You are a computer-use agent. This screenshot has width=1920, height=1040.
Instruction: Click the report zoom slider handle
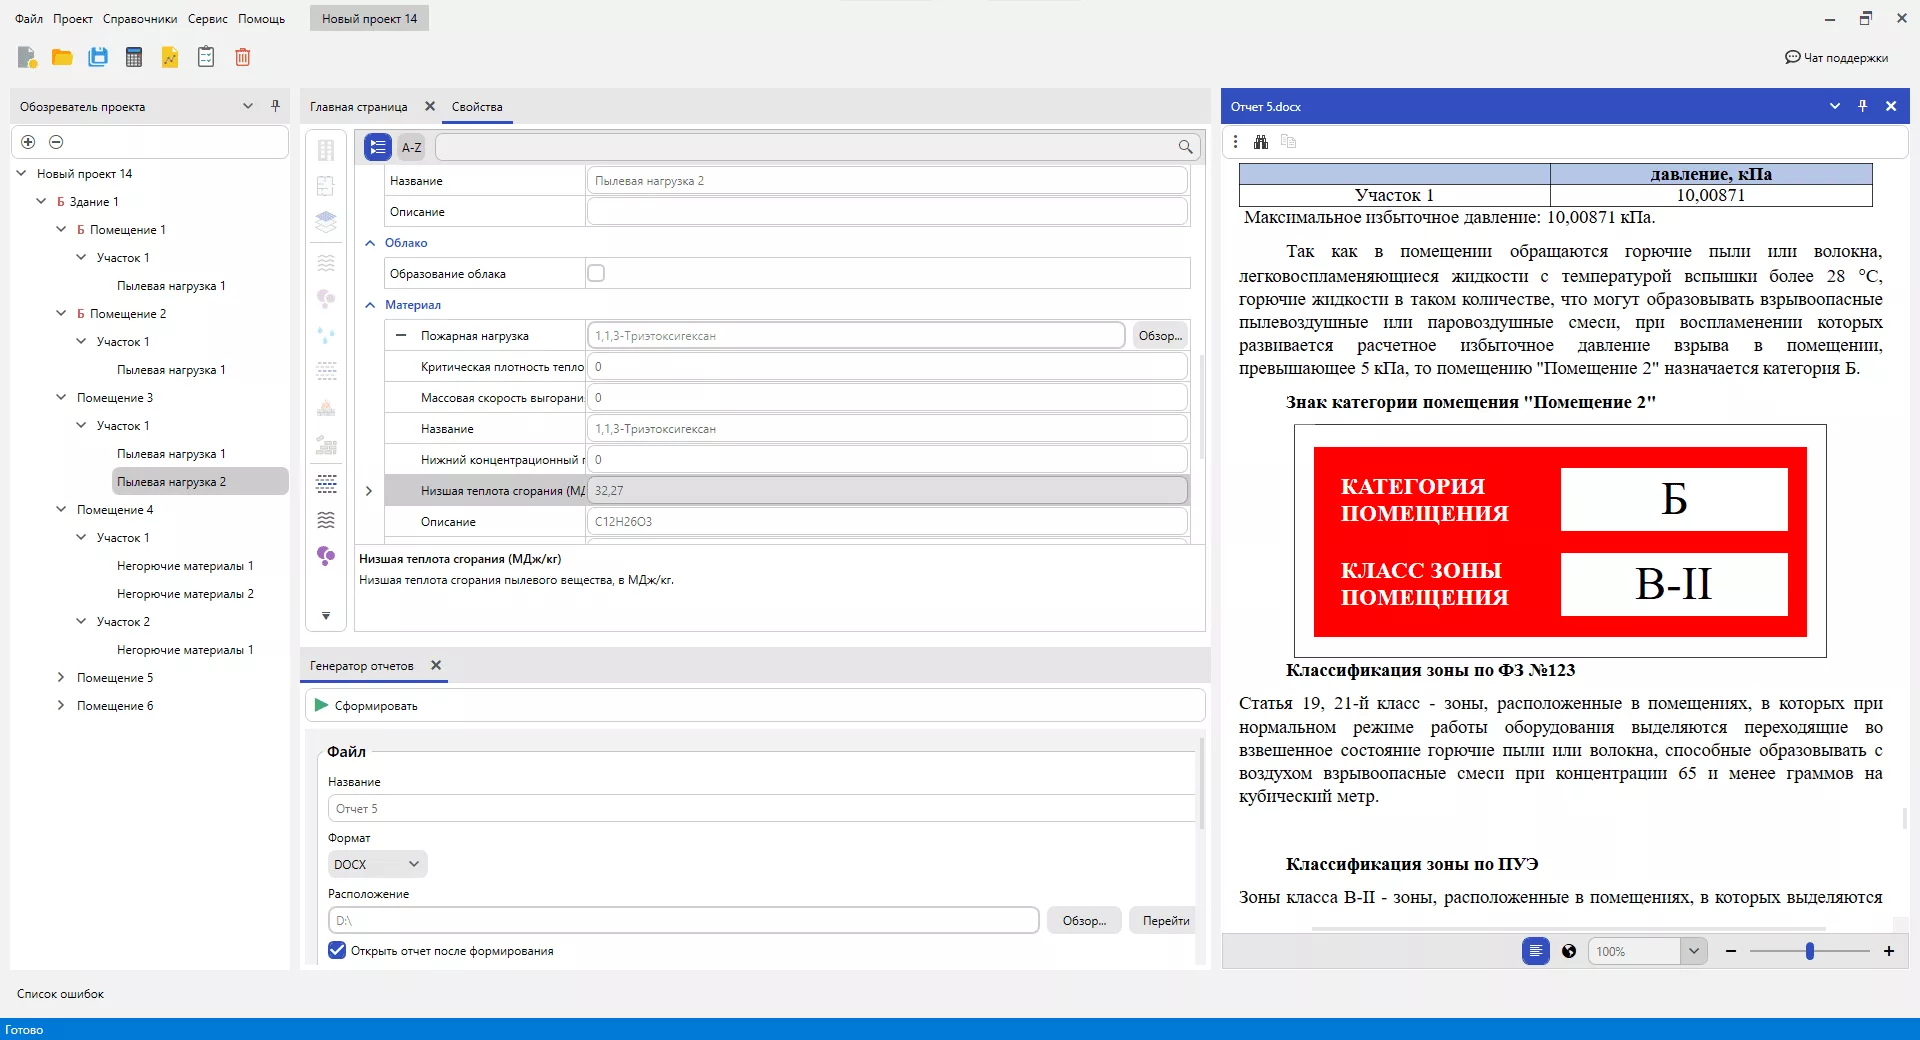(x=1809, y=951)
